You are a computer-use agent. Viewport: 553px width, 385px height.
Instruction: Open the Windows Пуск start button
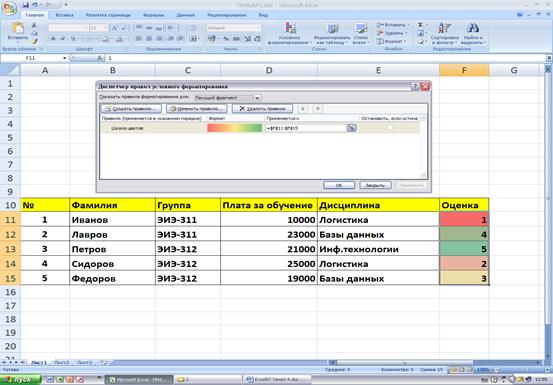[20, 380]
